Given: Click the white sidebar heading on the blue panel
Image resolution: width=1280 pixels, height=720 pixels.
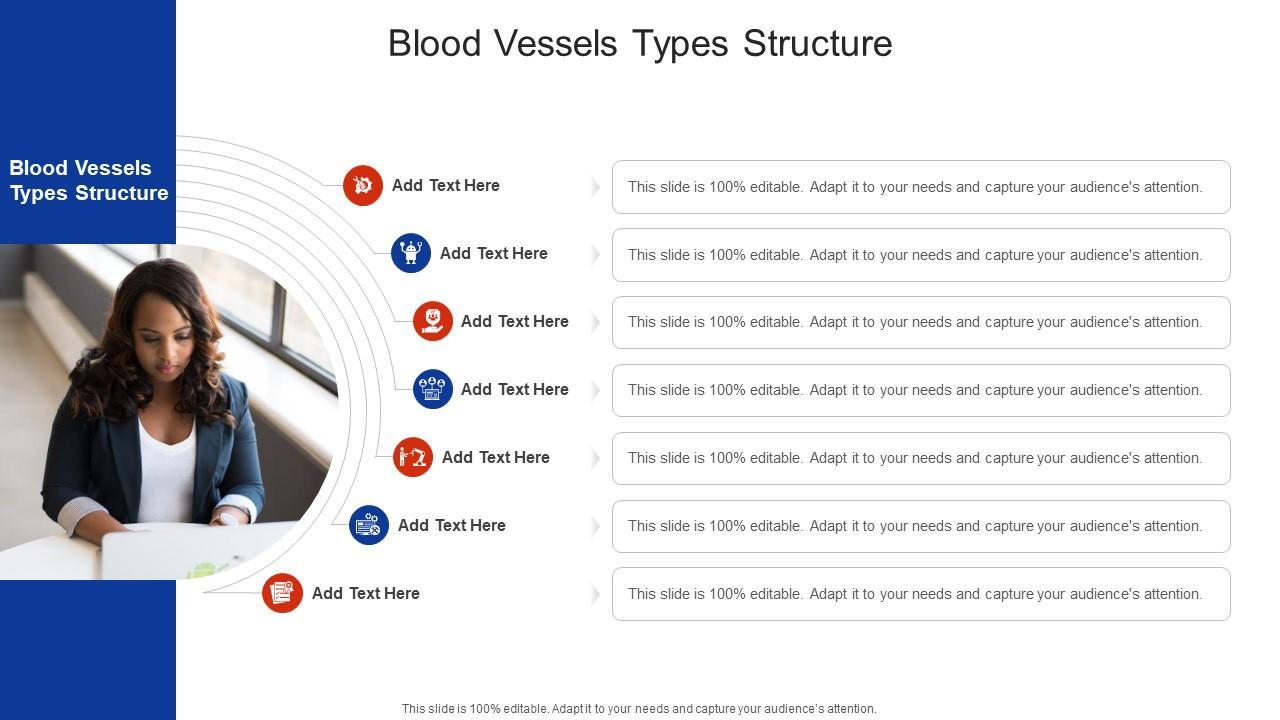Looking at the screenshot, I should click(88, 181).
